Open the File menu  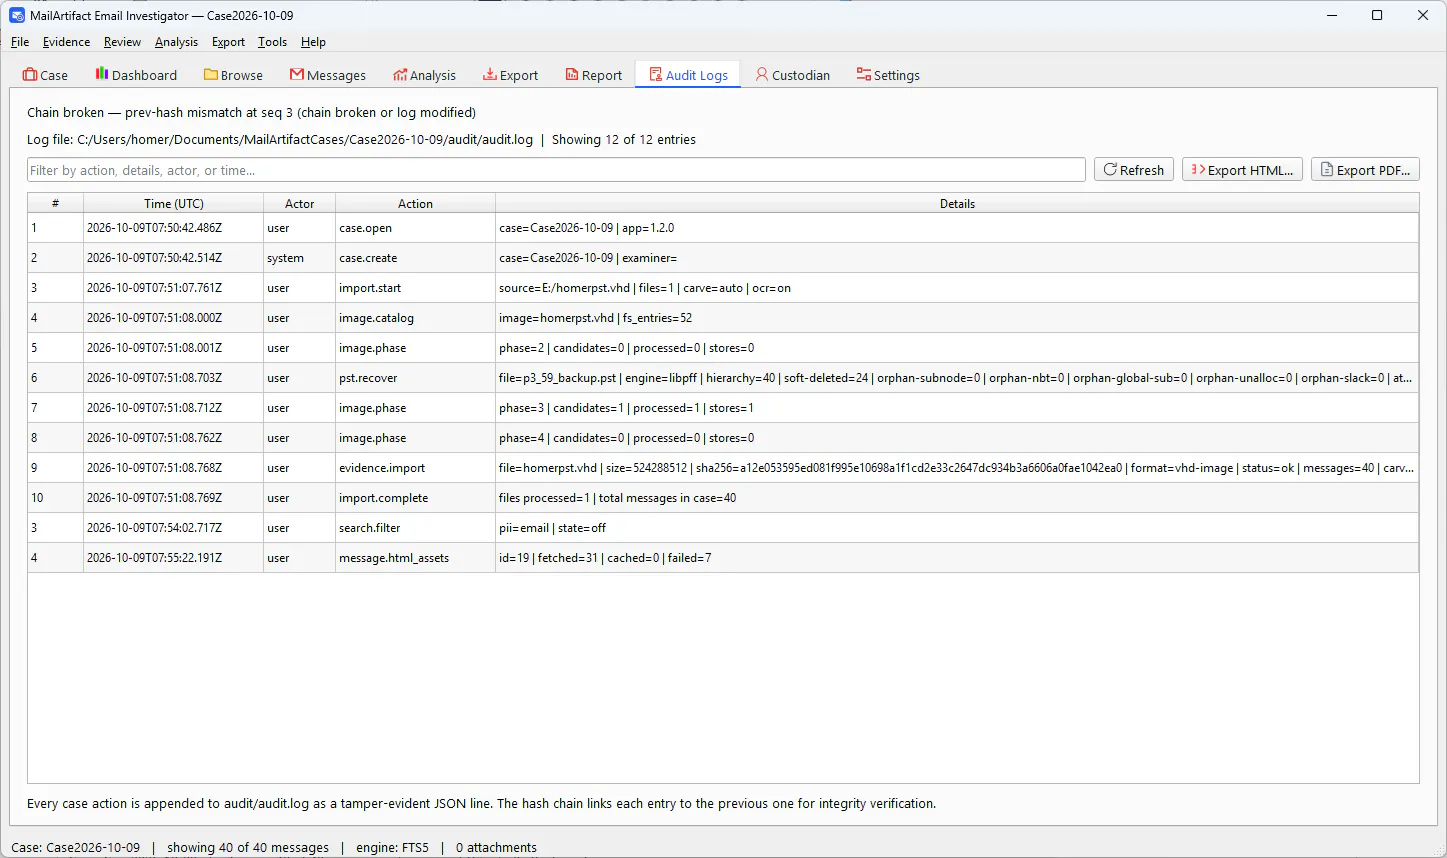click(20, 42)
